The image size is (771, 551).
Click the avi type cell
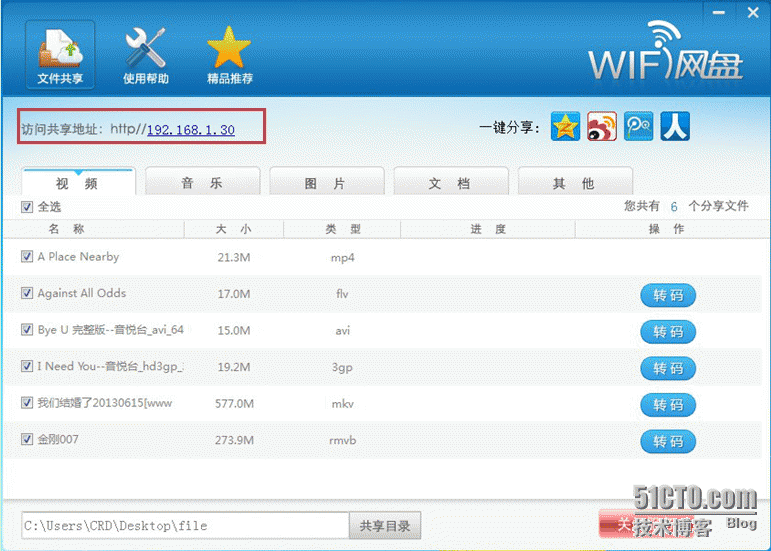pyautogui.click(x=342, y=330)
